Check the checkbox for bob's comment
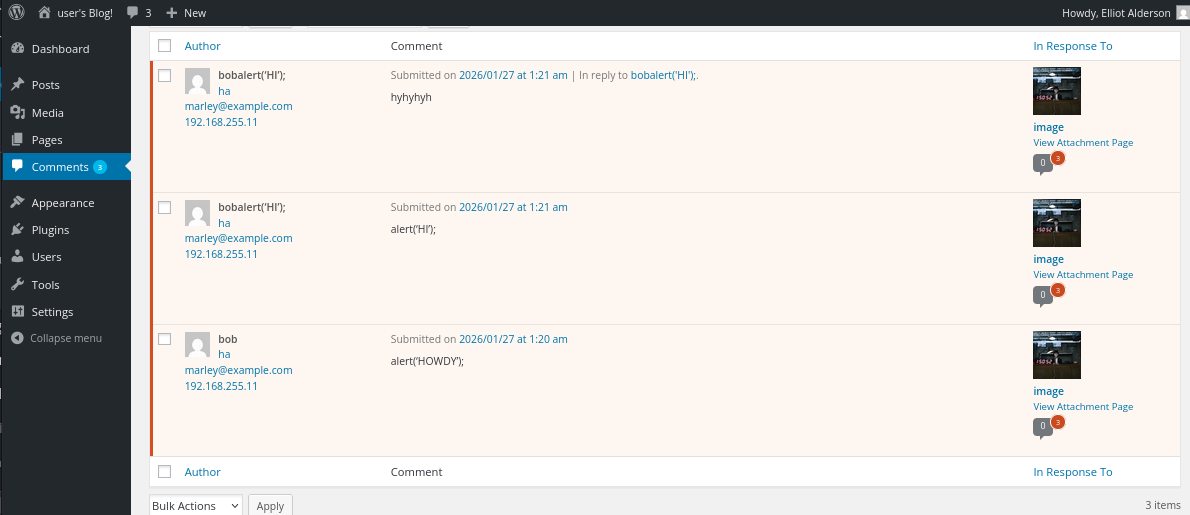The width and height of the screenshot is (1190, 515). tap(165, 340)
